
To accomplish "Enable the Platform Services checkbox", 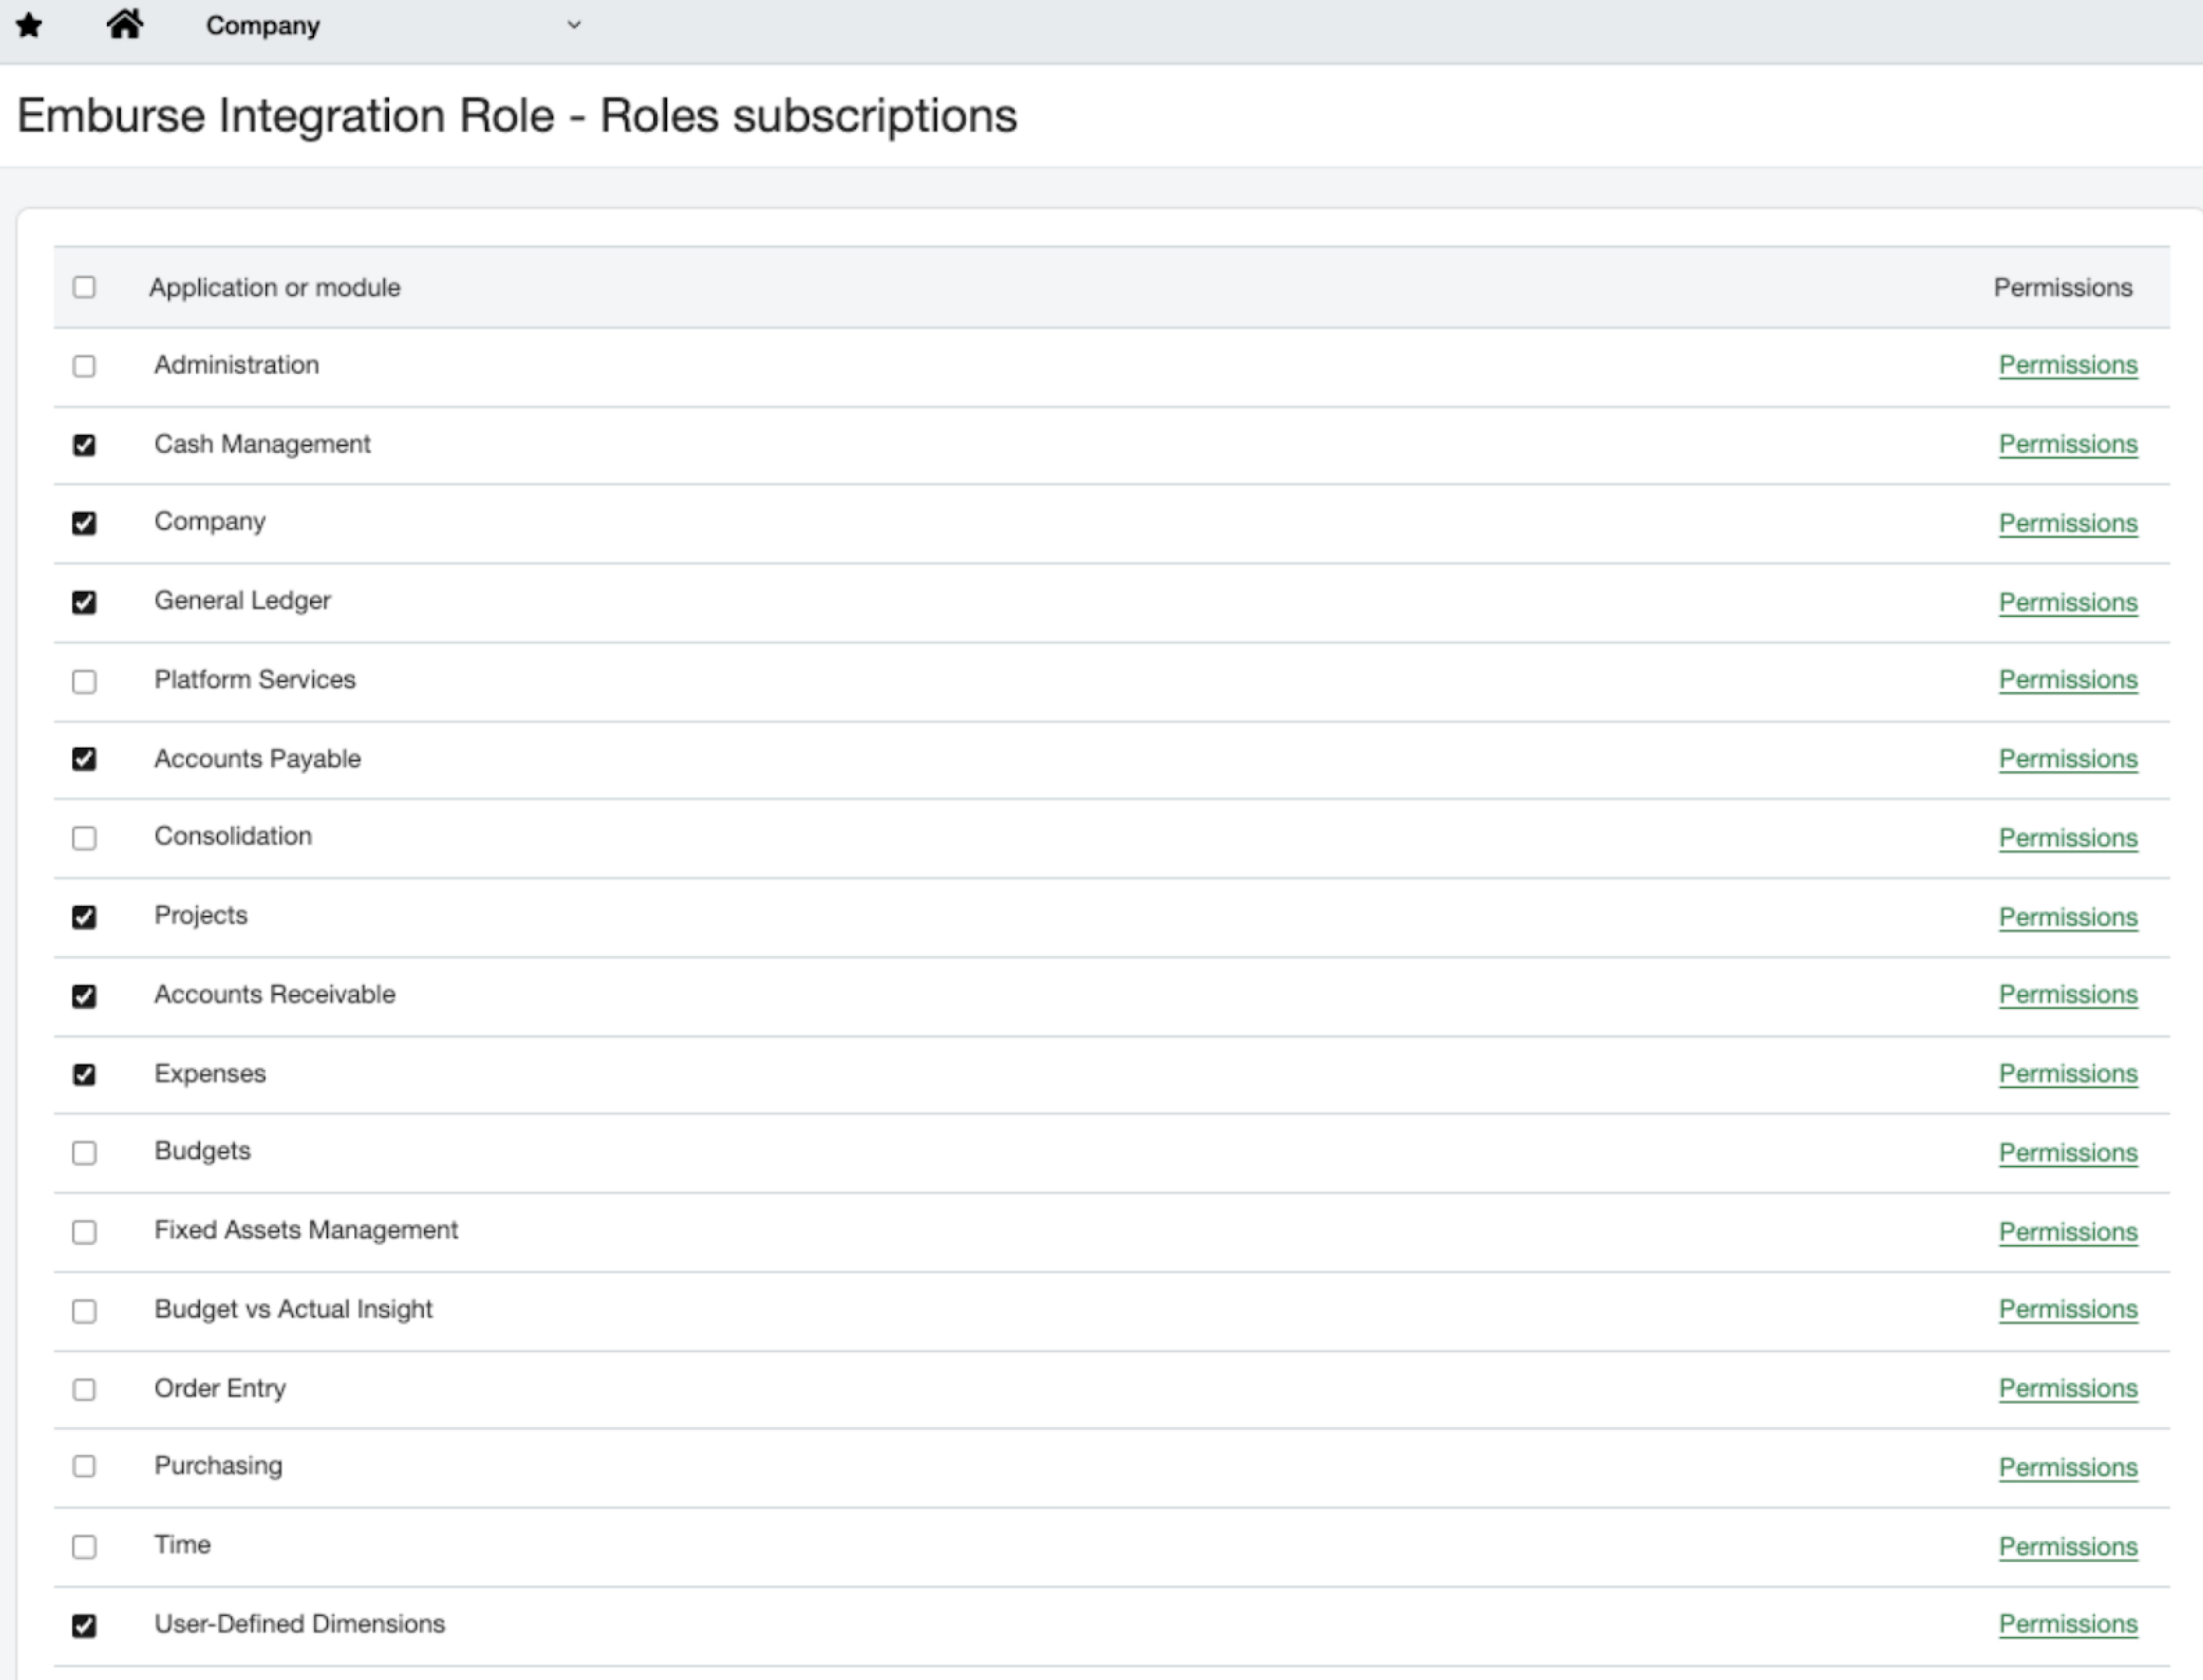I will pos(84,681).
